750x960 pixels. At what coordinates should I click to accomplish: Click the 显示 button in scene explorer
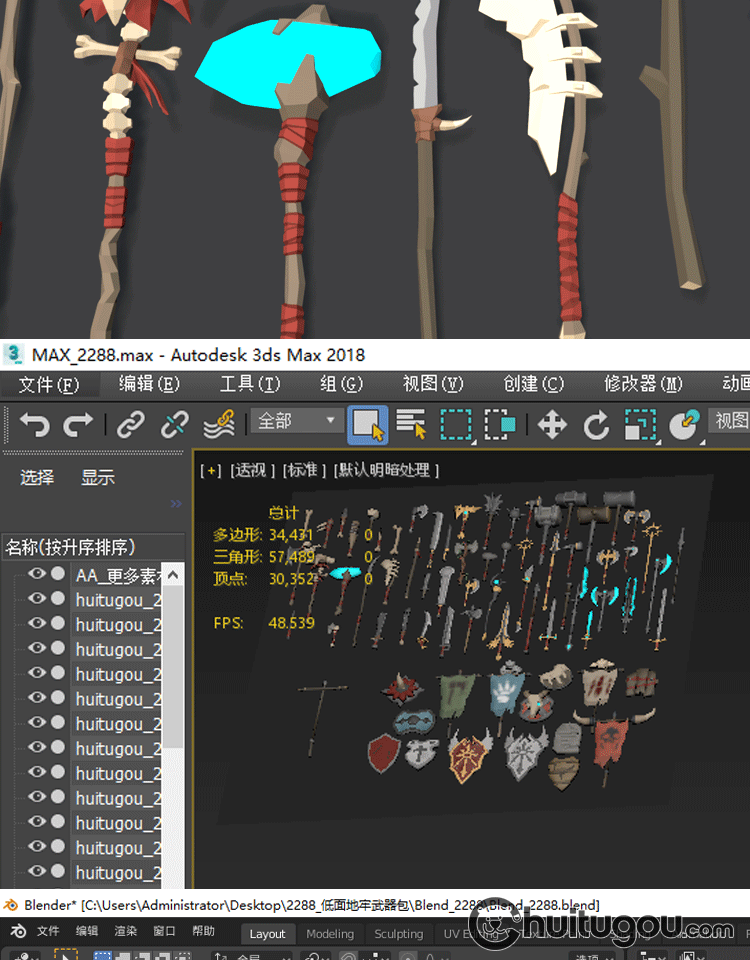coord(98,478)
